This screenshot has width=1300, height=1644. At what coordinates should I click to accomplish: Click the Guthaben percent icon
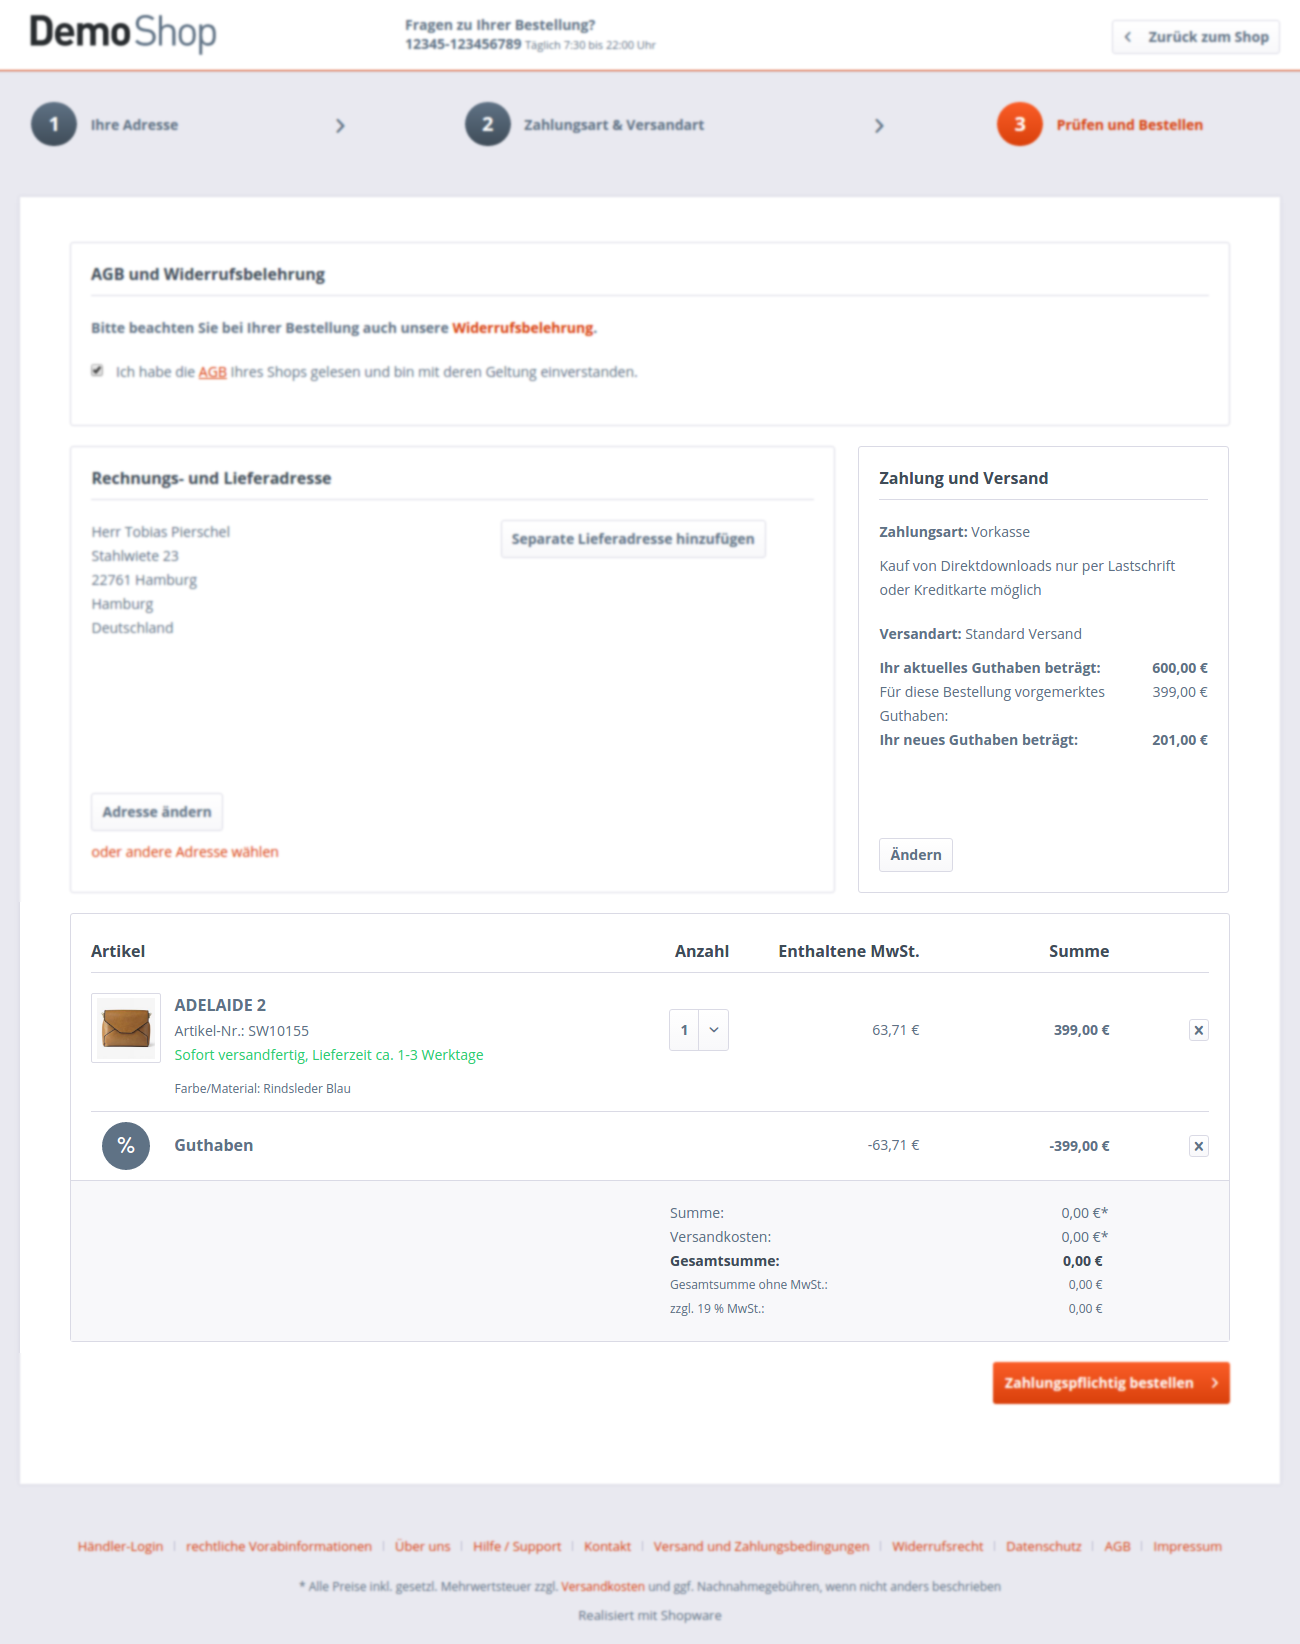tap(126, 1146)
